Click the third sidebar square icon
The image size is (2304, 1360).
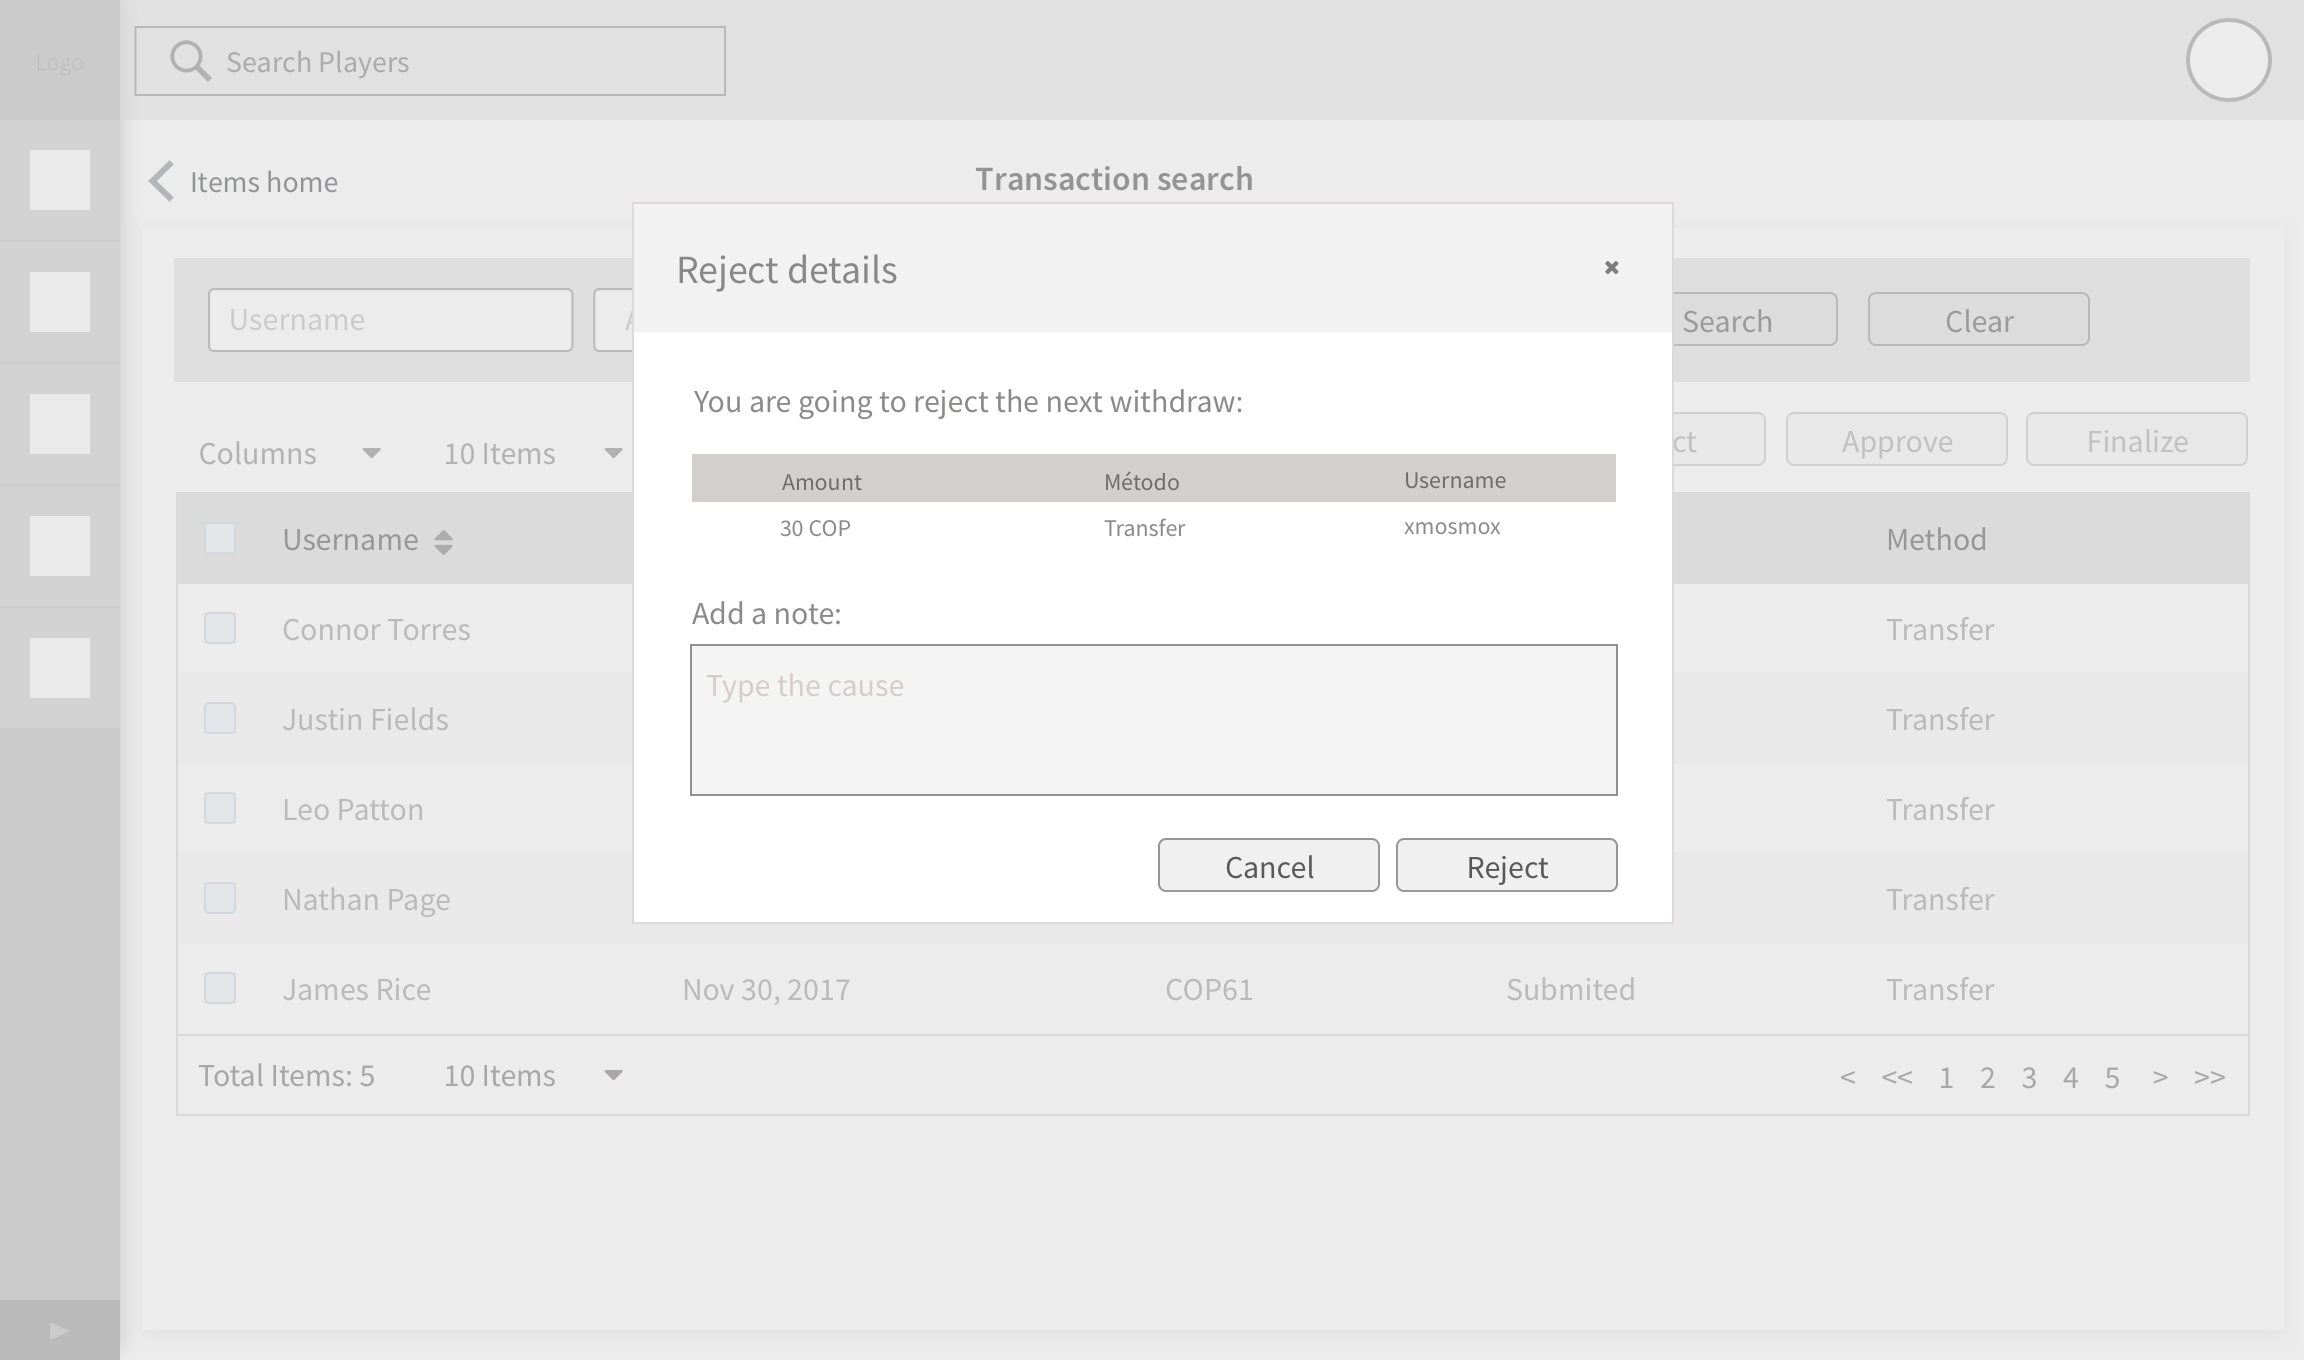[60, 424]
